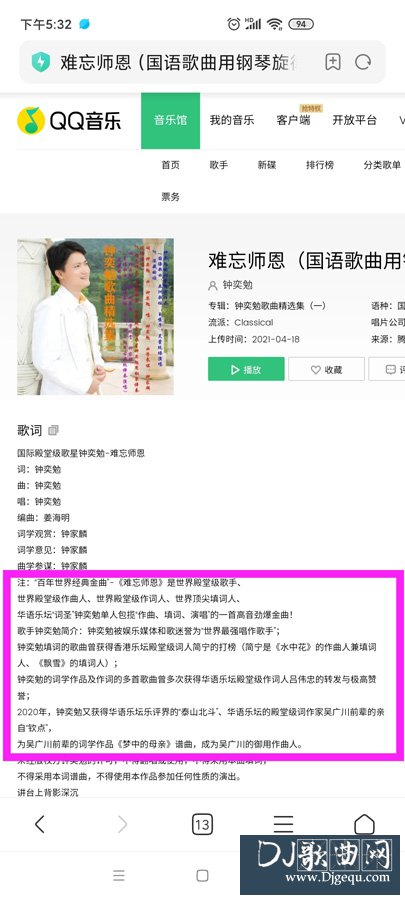The height and width of the screenshot is (900, 405).
Task: Switch to the 我的音乐 tab
Action: (x=232, y=121)
